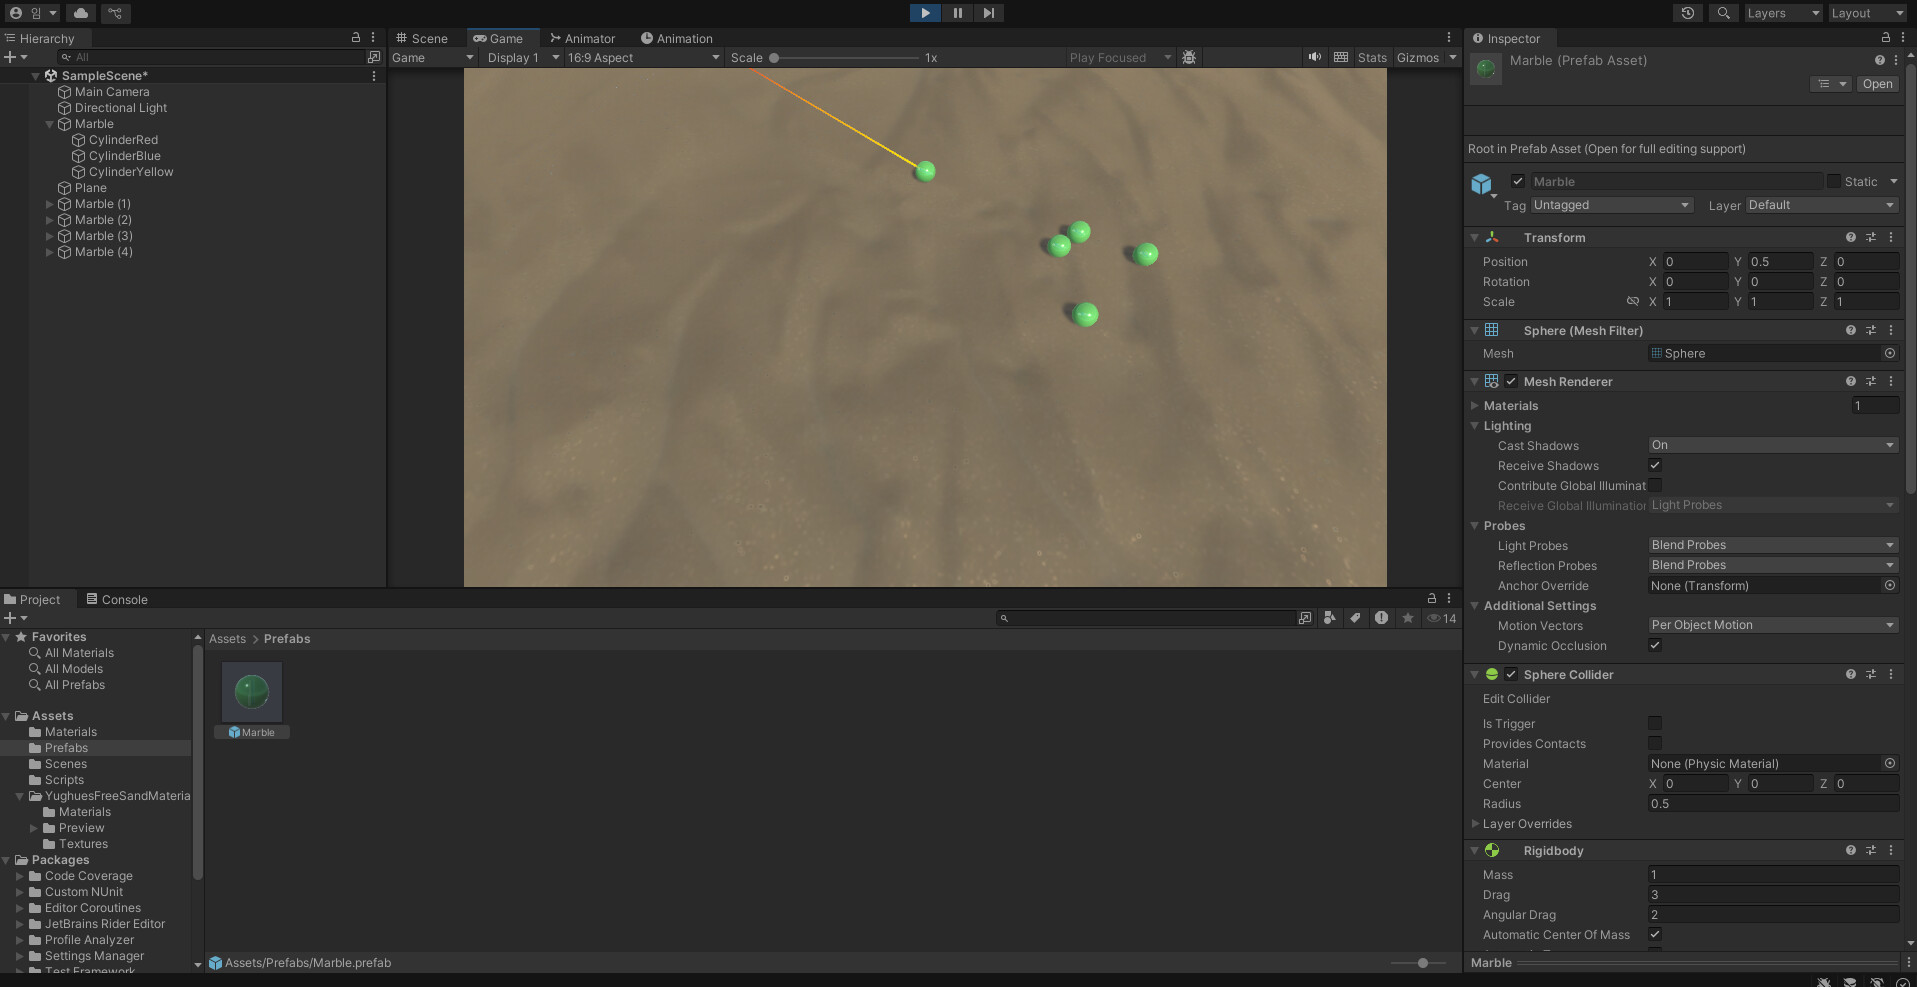1917x987 pixels.
Task: Click the Play button in toolbar
Action: point(925,13)
